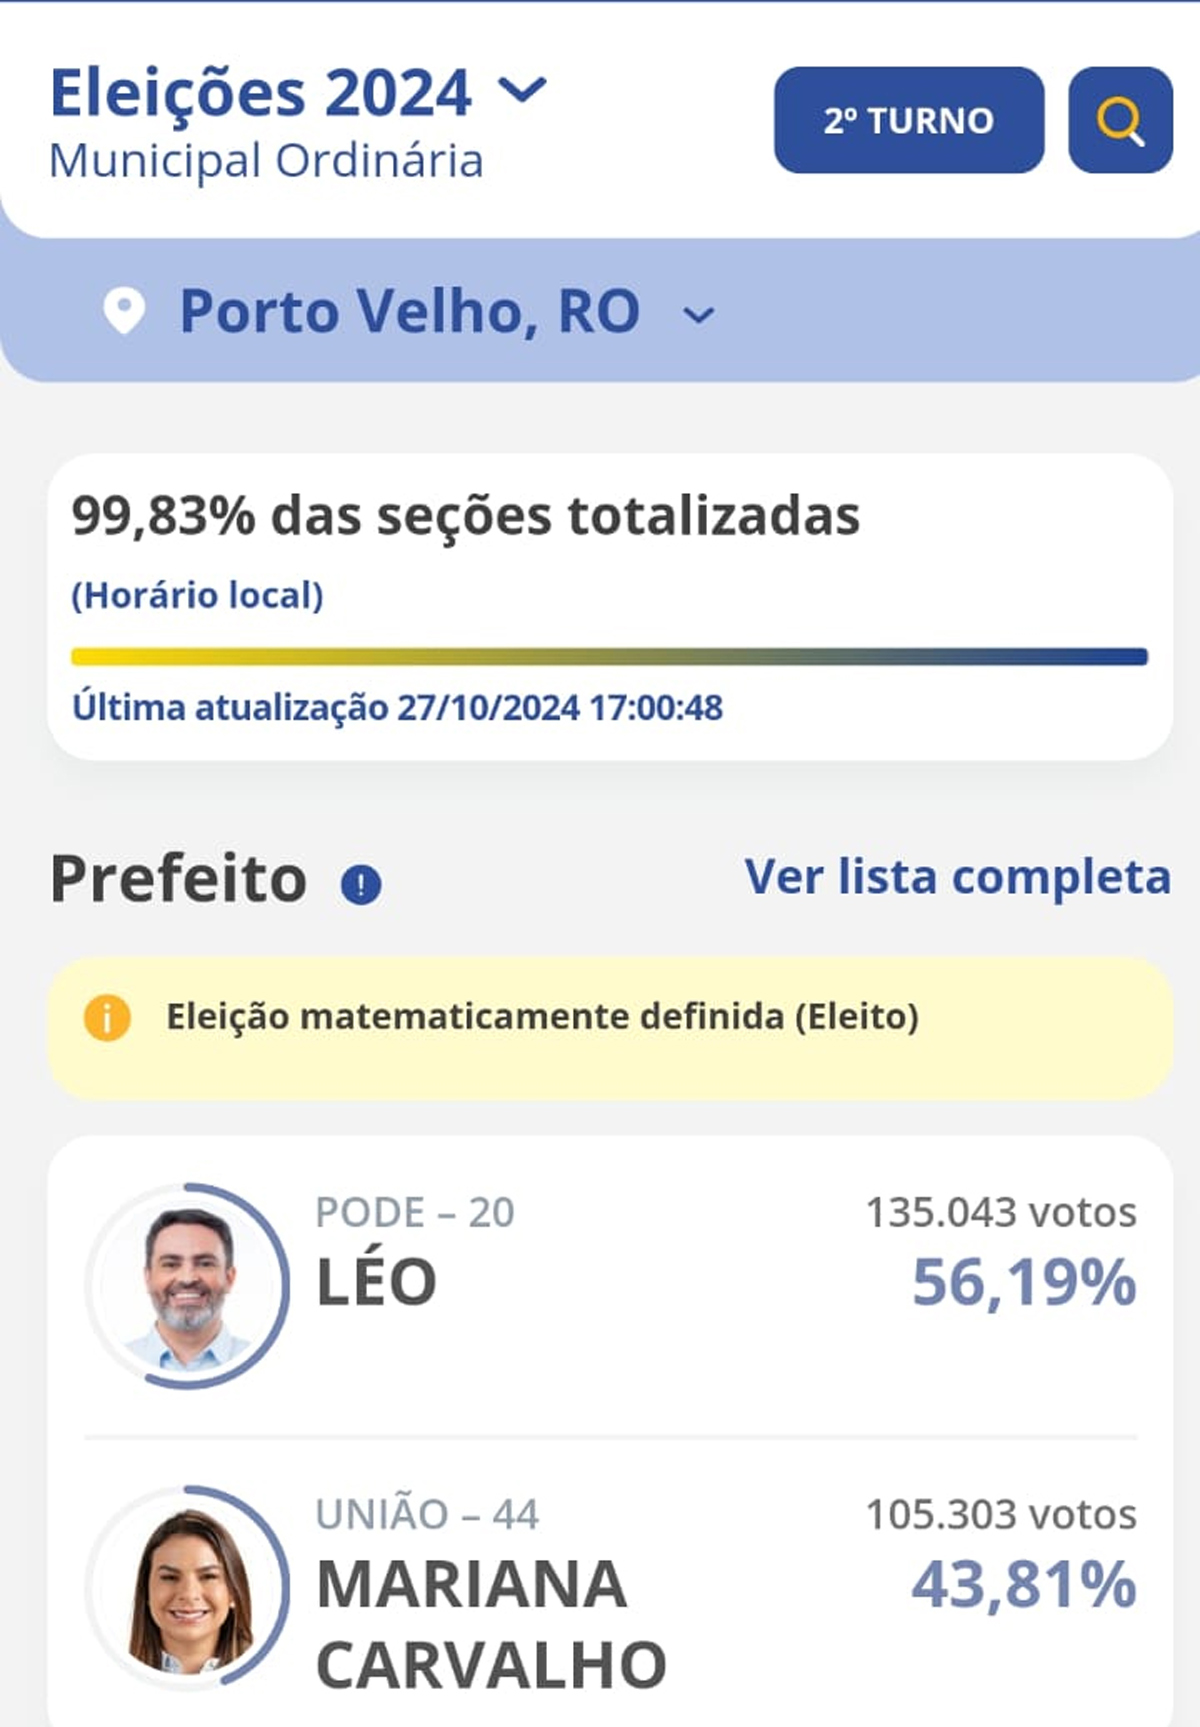1200x1727 pixels.
Task: Tap the orange info icon in the yellow banner
Action: click(107, 1018)
